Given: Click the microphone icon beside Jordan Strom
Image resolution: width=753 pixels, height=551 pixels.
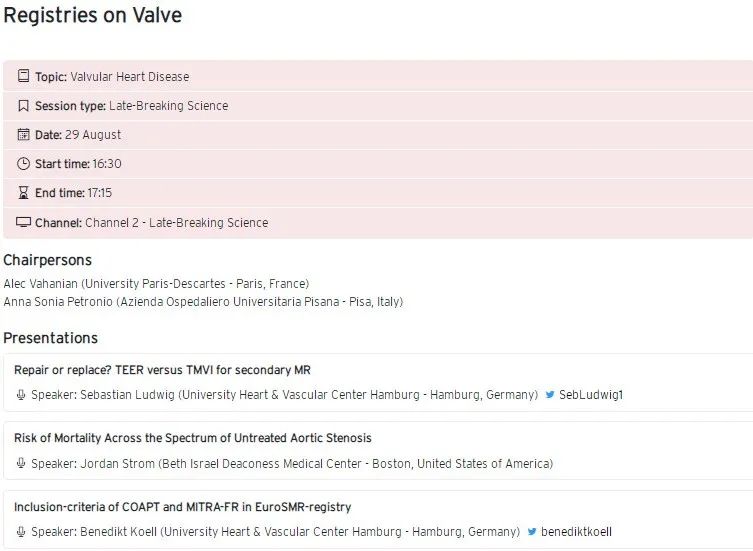Looking at the screenshot, I should click(20, 464).
